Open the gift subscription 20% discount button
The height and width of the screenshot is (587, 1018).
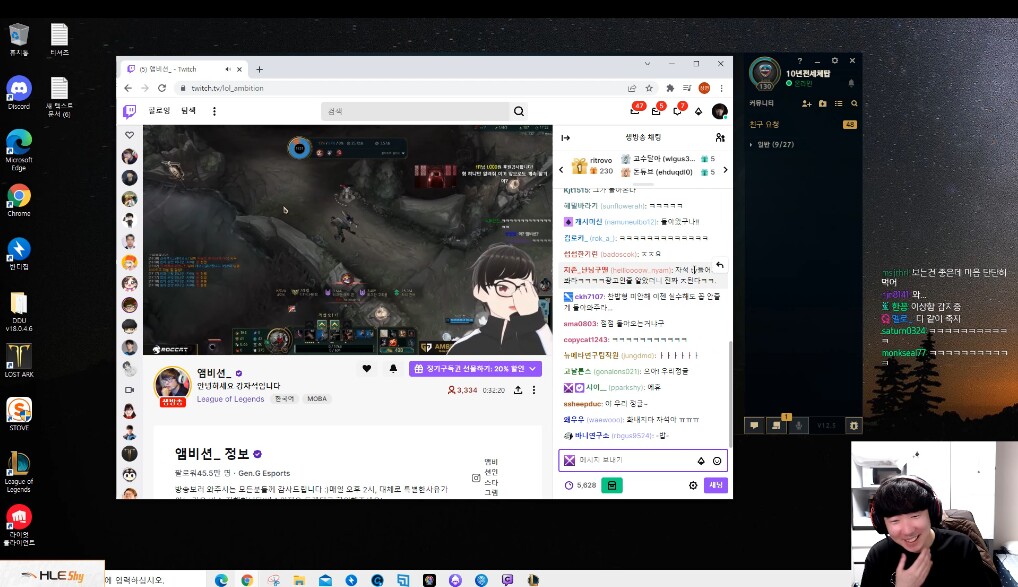click(475, 369)
